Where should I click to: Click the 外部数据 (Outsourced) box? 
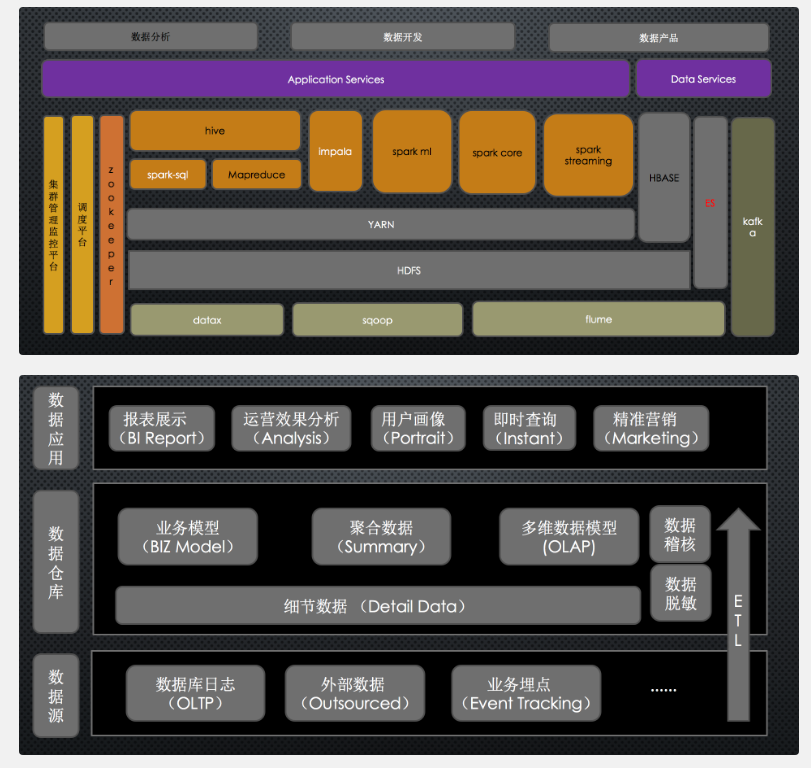click(x=355, y=694)
